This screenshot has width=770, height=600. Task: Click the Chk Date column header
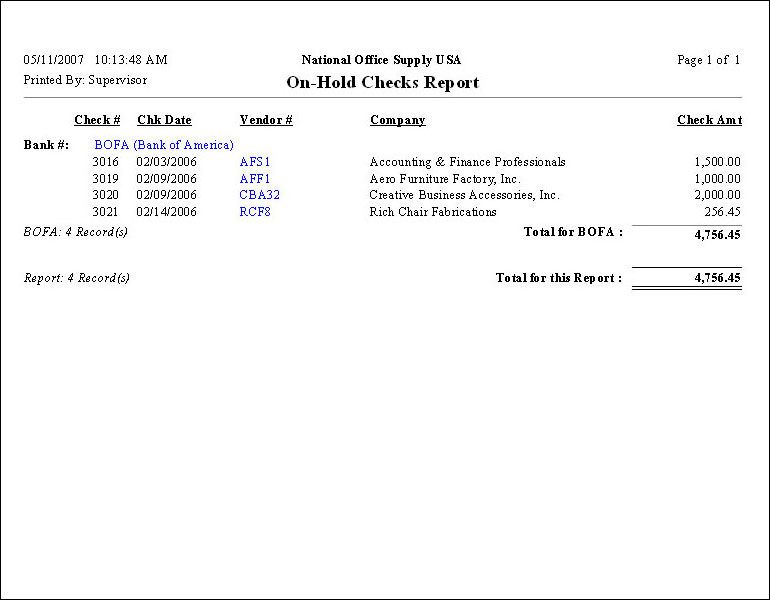(164, 120)
